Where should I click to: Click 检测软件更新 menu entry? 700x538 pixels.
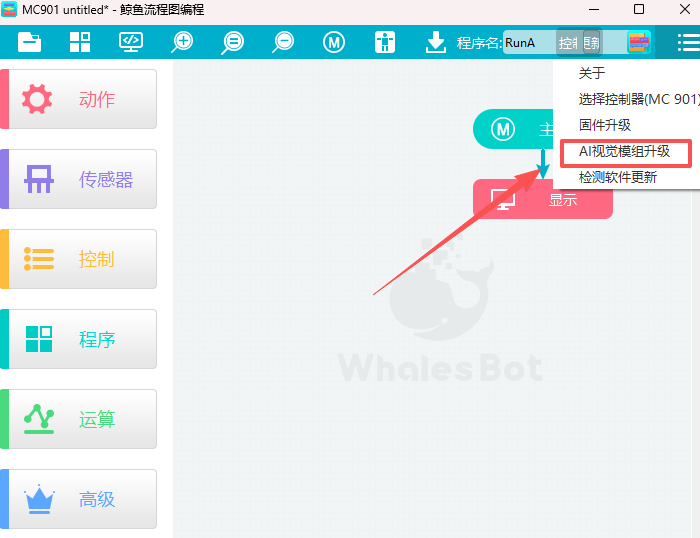618,177
